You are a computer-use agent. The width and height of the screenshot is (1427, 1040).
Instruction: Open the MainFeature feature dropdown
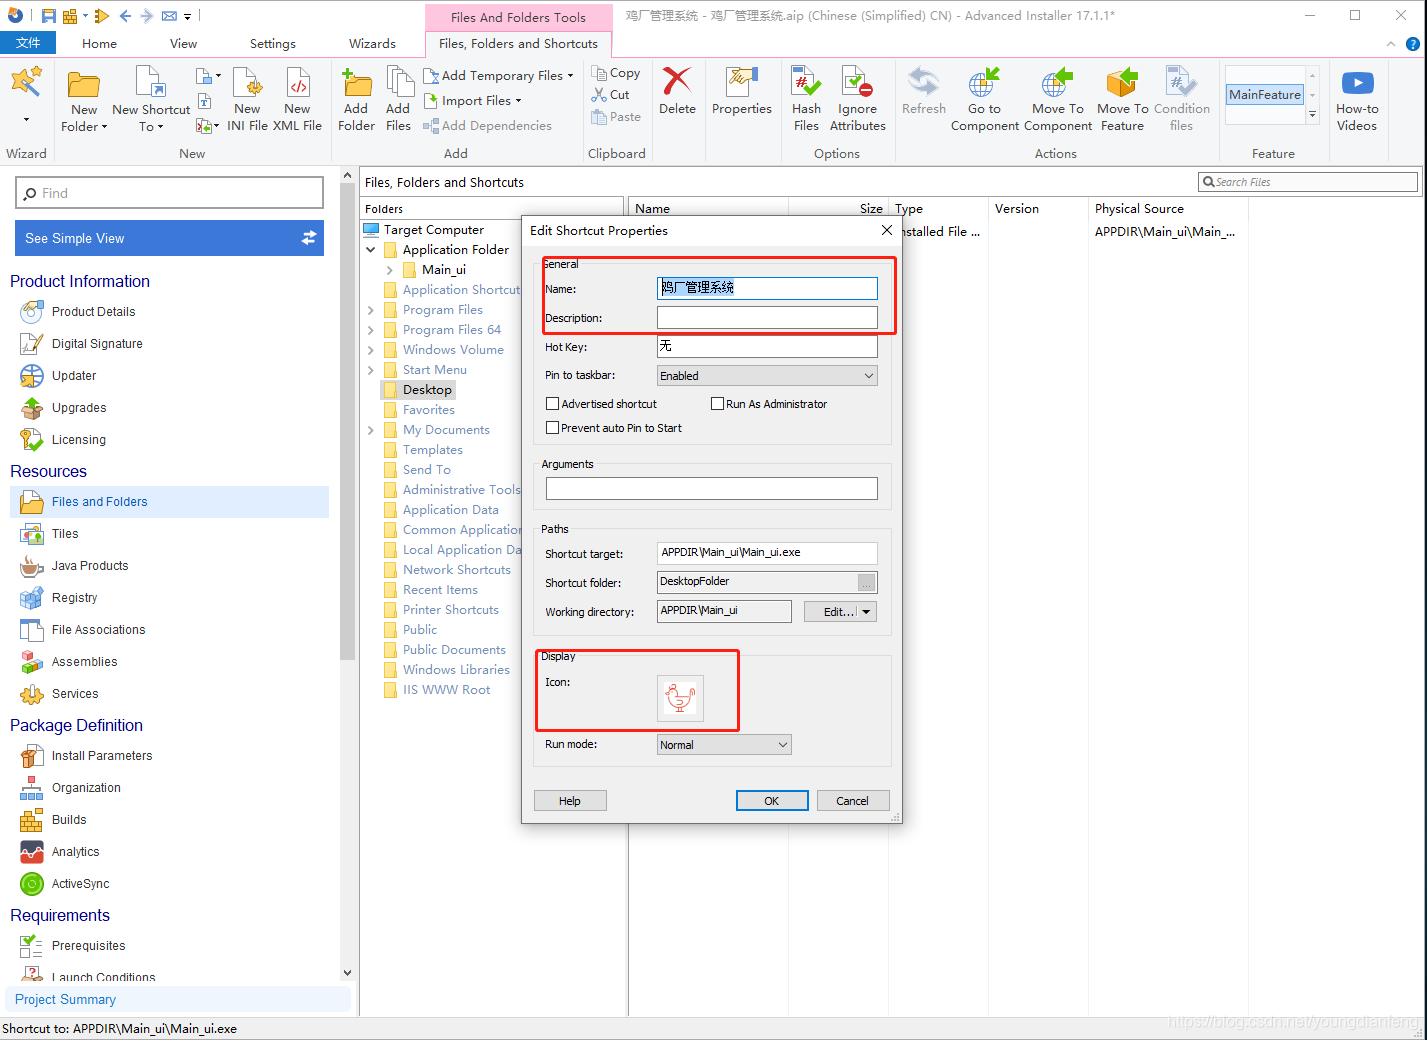pos(1312,115)
